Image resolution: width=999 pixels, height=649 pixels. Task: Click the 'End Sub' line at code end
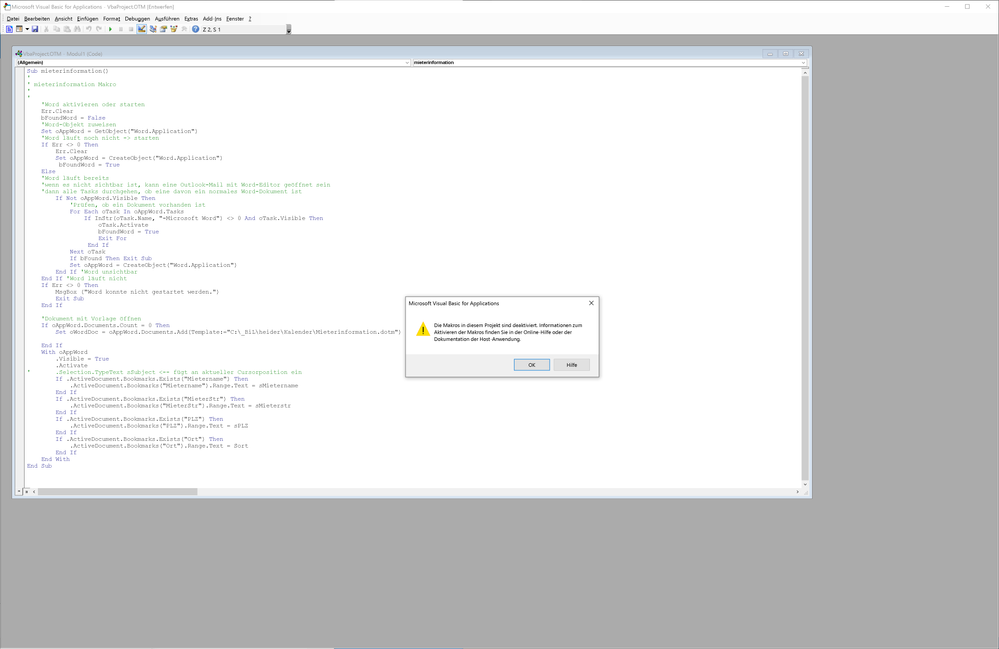point(40,466)
